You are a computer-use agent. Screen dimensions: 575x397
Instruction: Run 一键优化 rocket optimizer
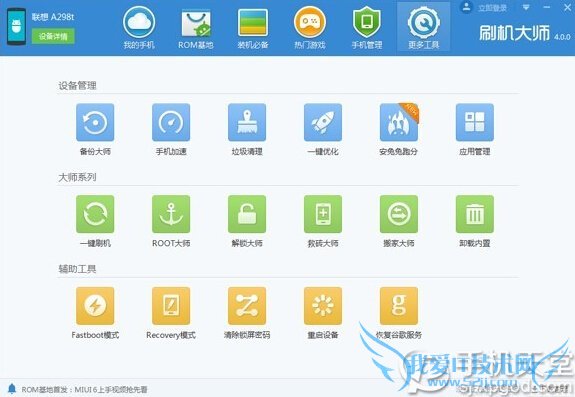tap(323, 122)
